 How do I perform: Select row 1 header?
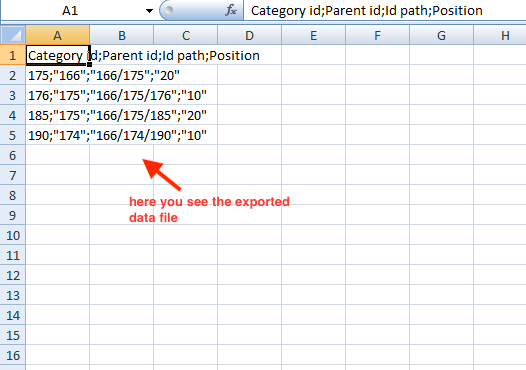pyautogui.click(x=13, y=55)
